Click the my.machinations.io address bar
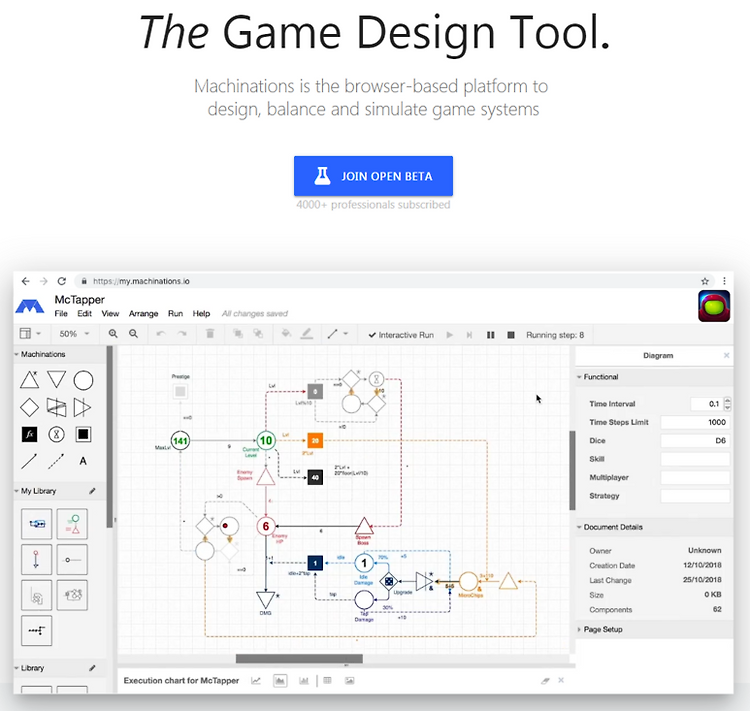This screenshot has height=711, width=750. 395,281
